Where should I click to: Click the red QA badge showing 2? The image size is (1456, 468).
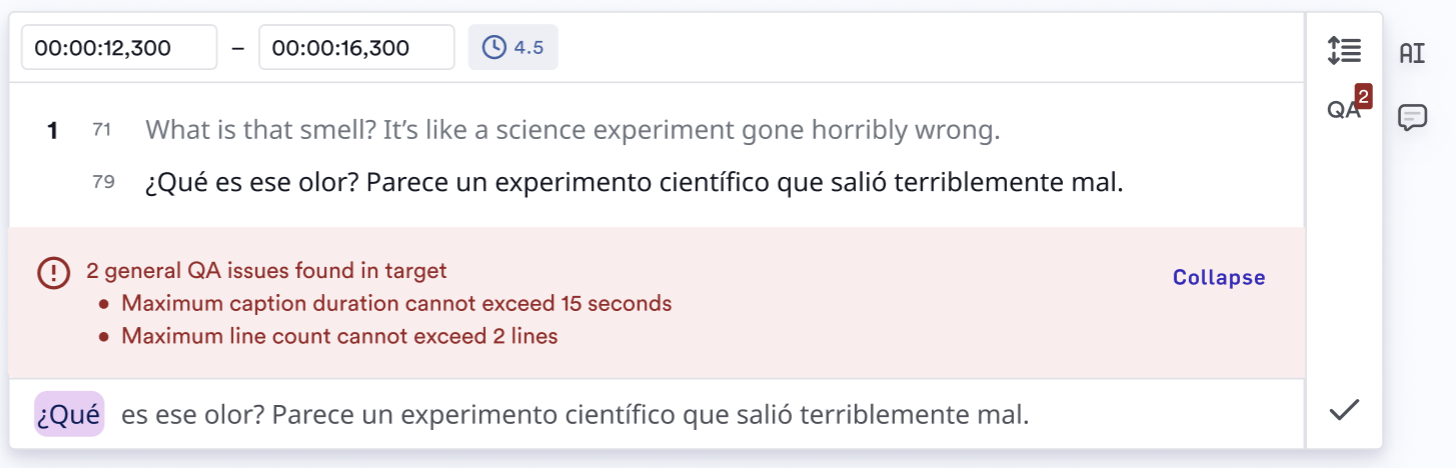(1363, 96)
